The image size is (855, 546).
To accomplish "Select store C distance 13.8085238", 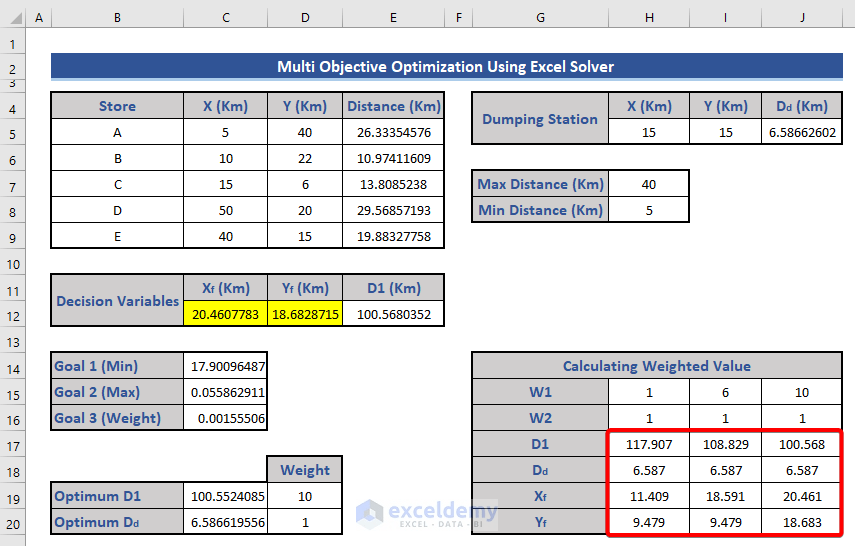I will 394,185.
